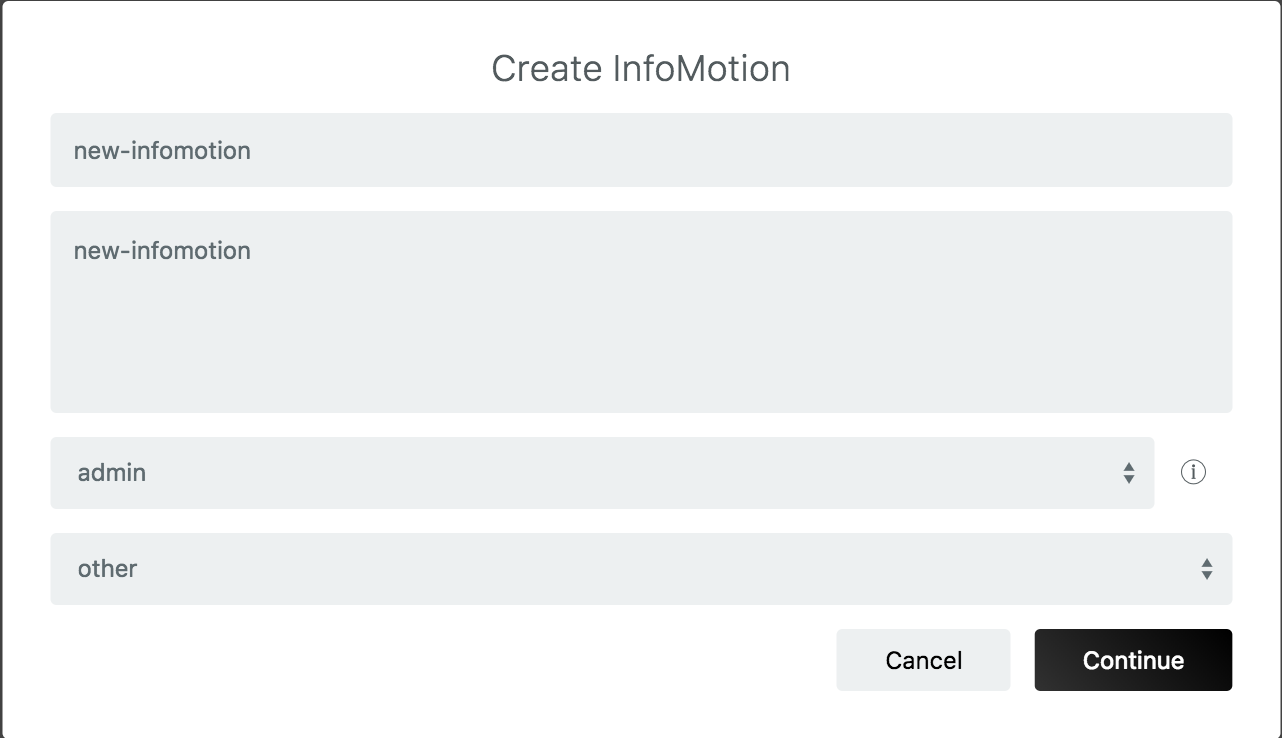The image size is (1282, 738).
Task: Expand the other category dropdown
Action: coord(641,569)
